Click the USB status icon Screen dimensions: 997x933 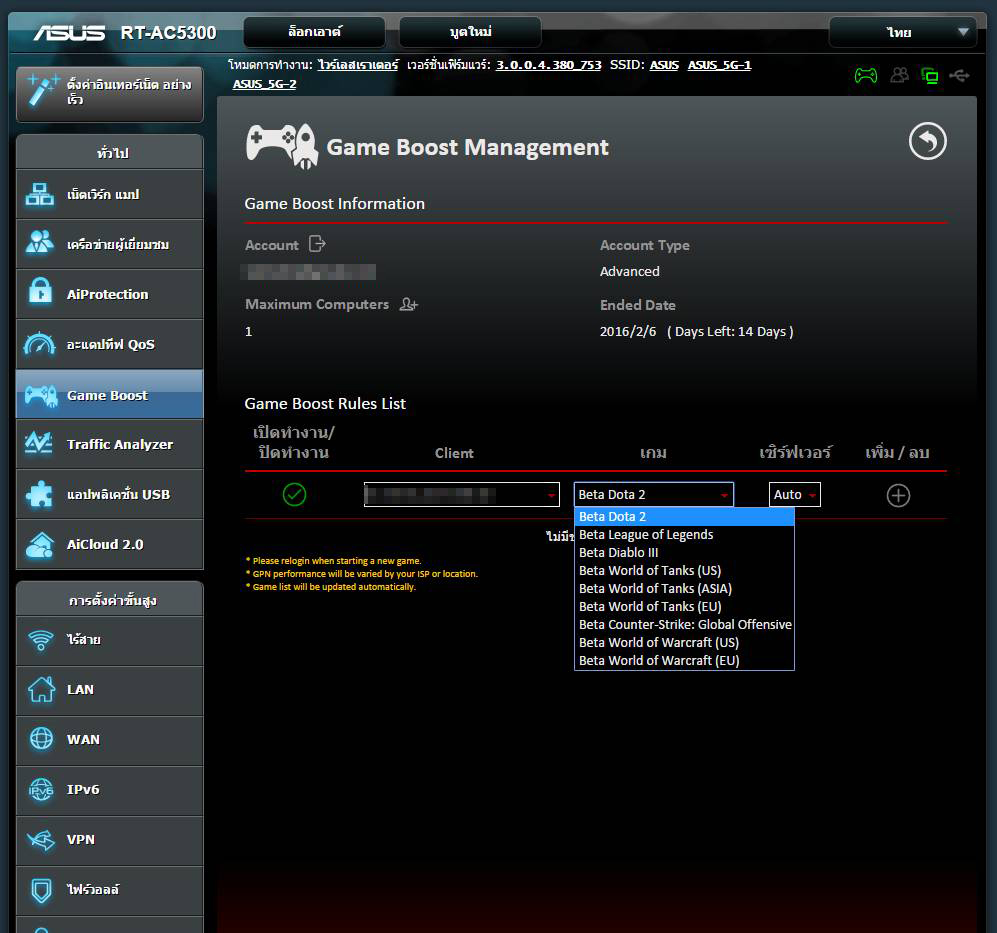pyautogui.click(x=959, y=76)
